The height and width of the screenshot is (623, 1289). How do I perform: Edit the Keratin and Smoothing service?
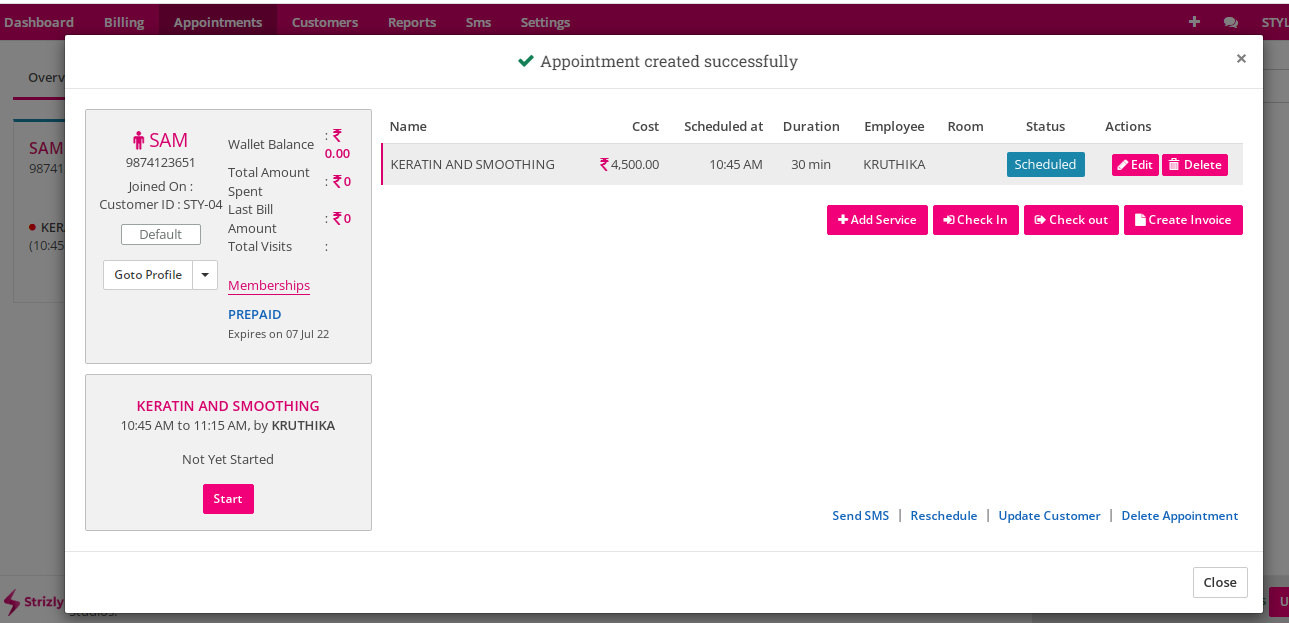coord(1135,165)
